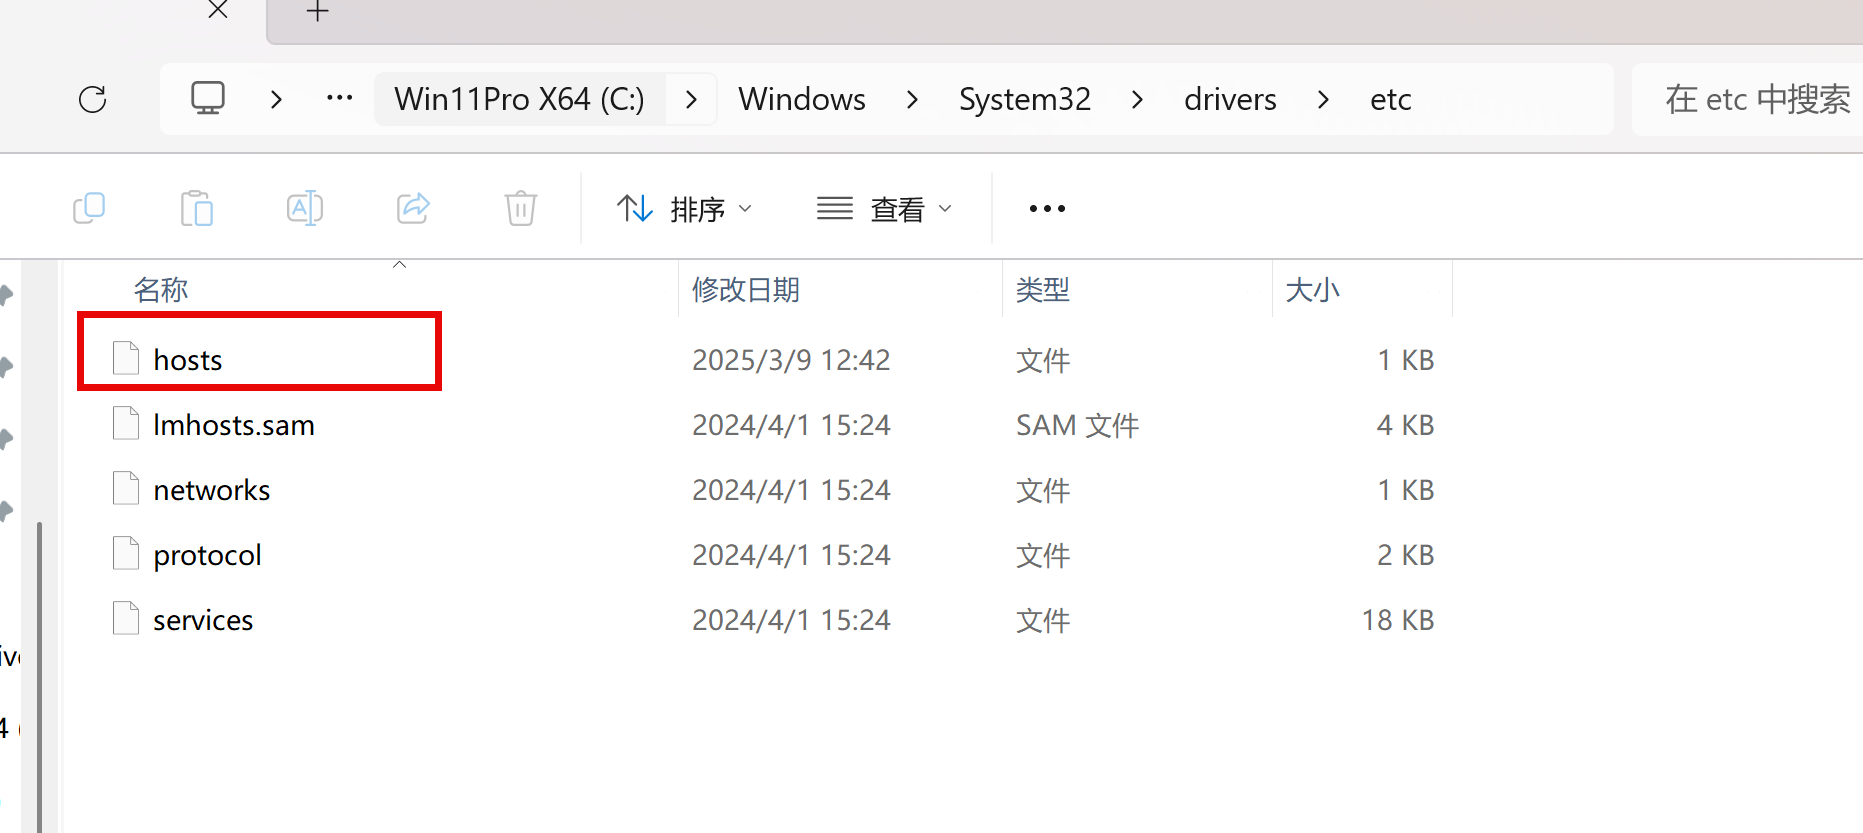Sort by 大小 column header
This screenshot has height=833, width=1863.
(1312, 290)
